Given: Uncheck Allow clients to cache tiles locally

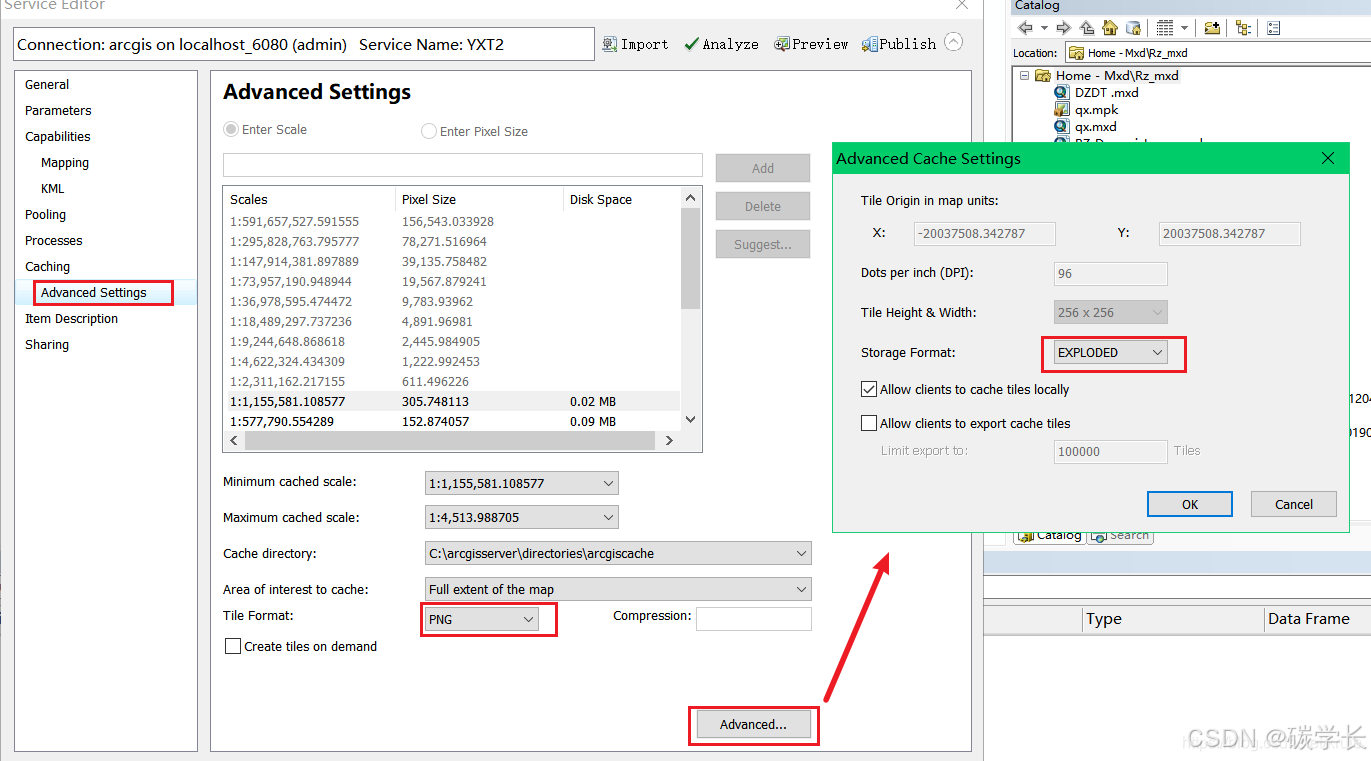Looking at the screenshot, I should pos(869,389).
